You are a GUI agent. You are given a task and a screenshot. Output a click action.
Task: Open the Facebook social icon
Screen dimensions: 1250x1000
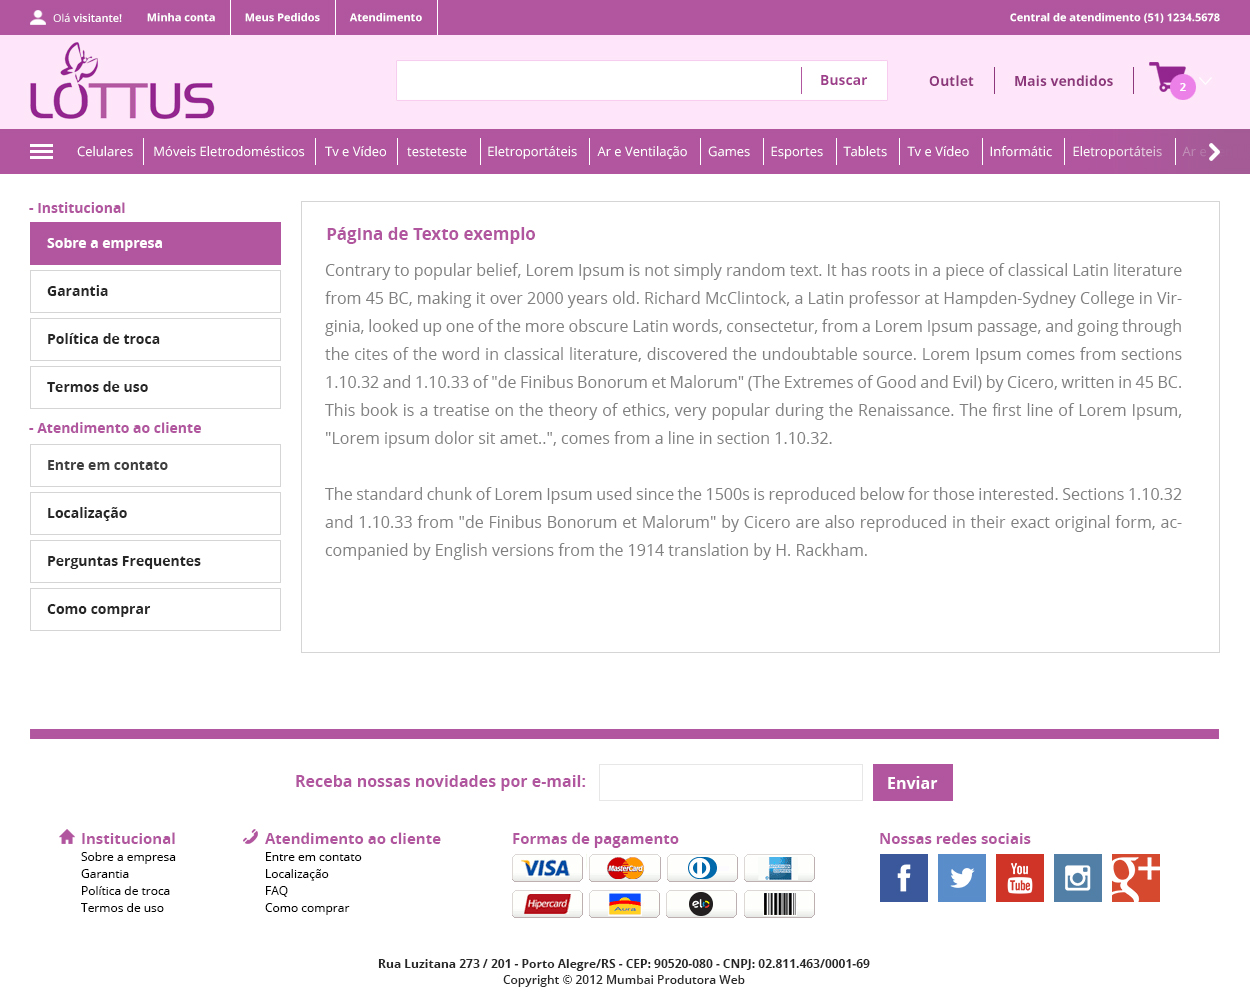click(903, 878)
